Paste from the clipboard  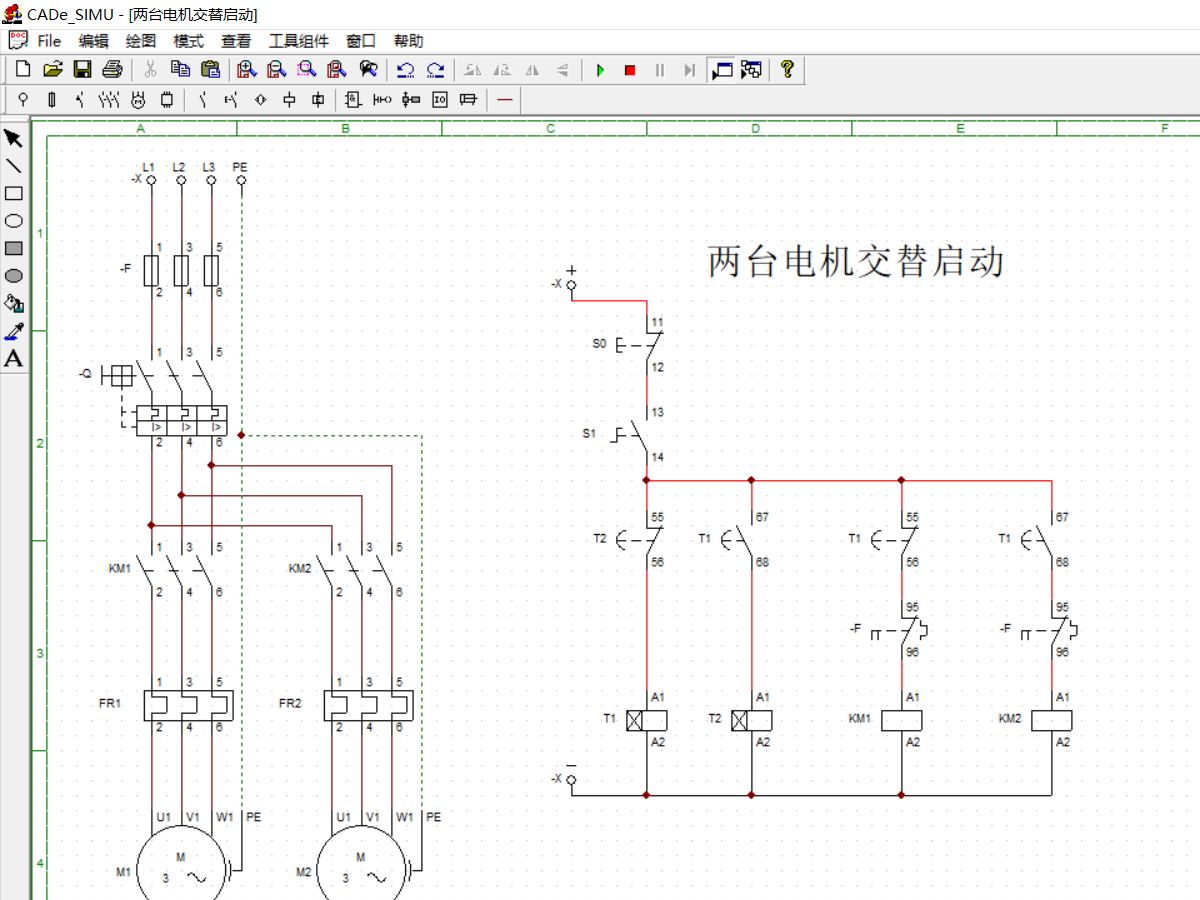[211, 68]
